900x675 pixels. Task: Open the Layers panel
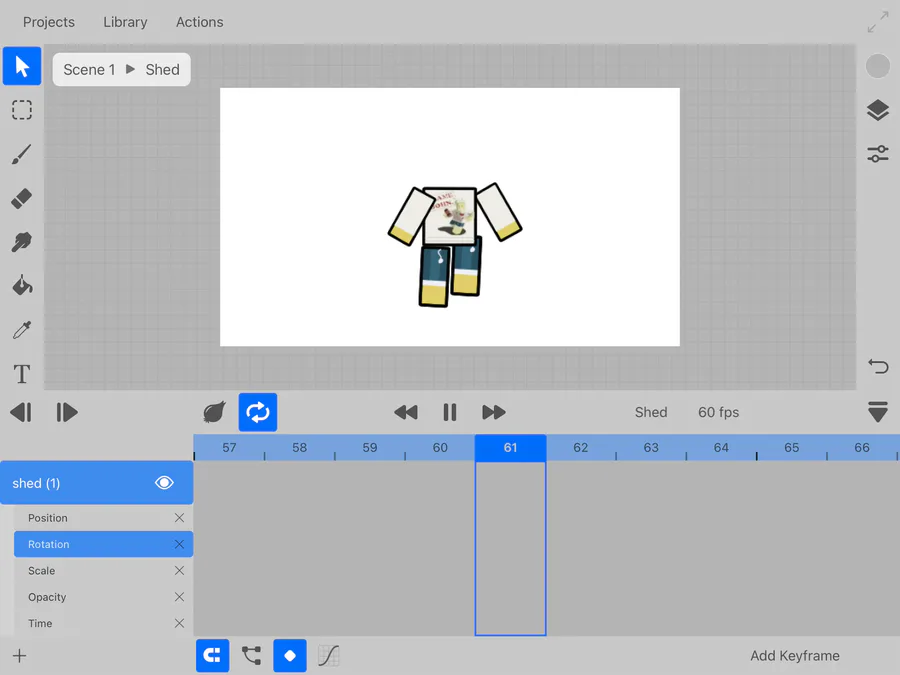[878, 110]
